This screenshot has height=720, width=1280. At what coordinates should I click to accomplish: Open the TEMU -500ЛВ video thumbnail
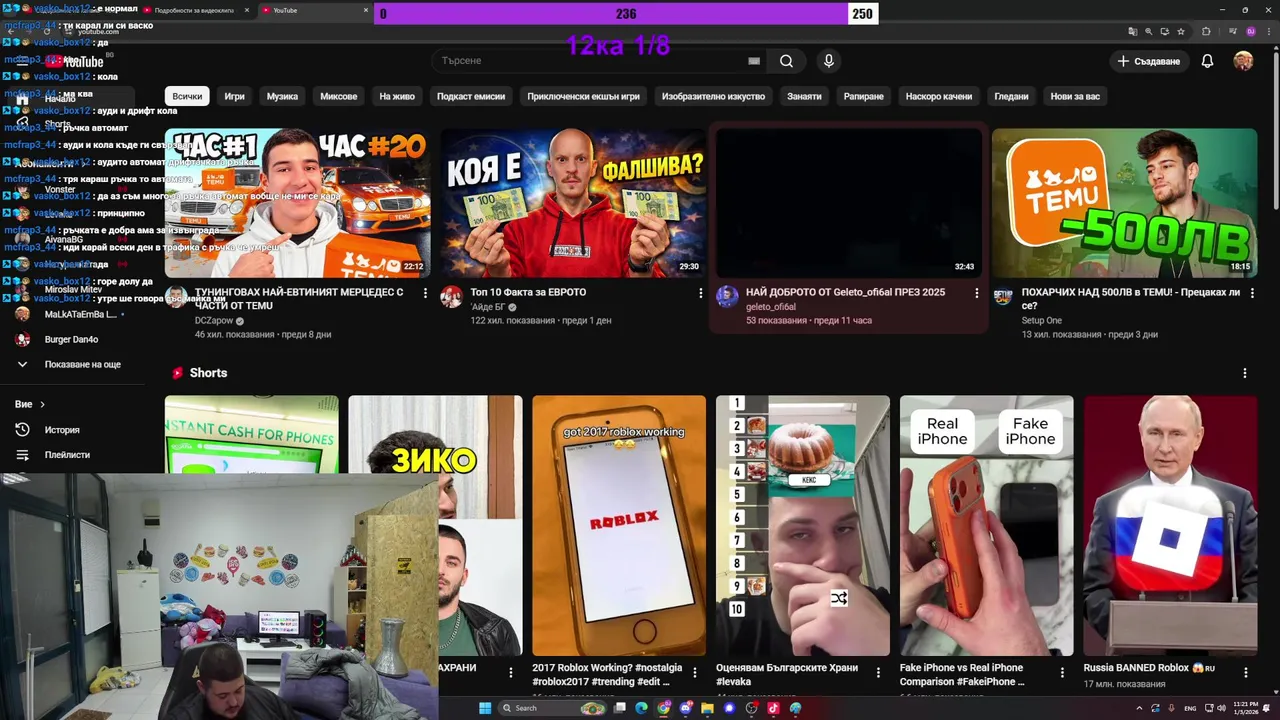[1124, 202]
